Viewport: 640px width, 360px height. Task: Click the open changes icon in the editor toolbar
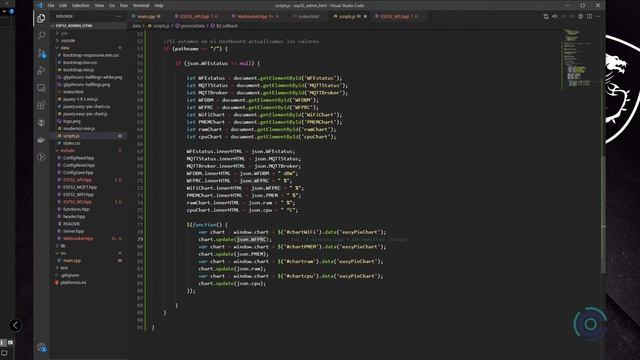coord(555,16)
